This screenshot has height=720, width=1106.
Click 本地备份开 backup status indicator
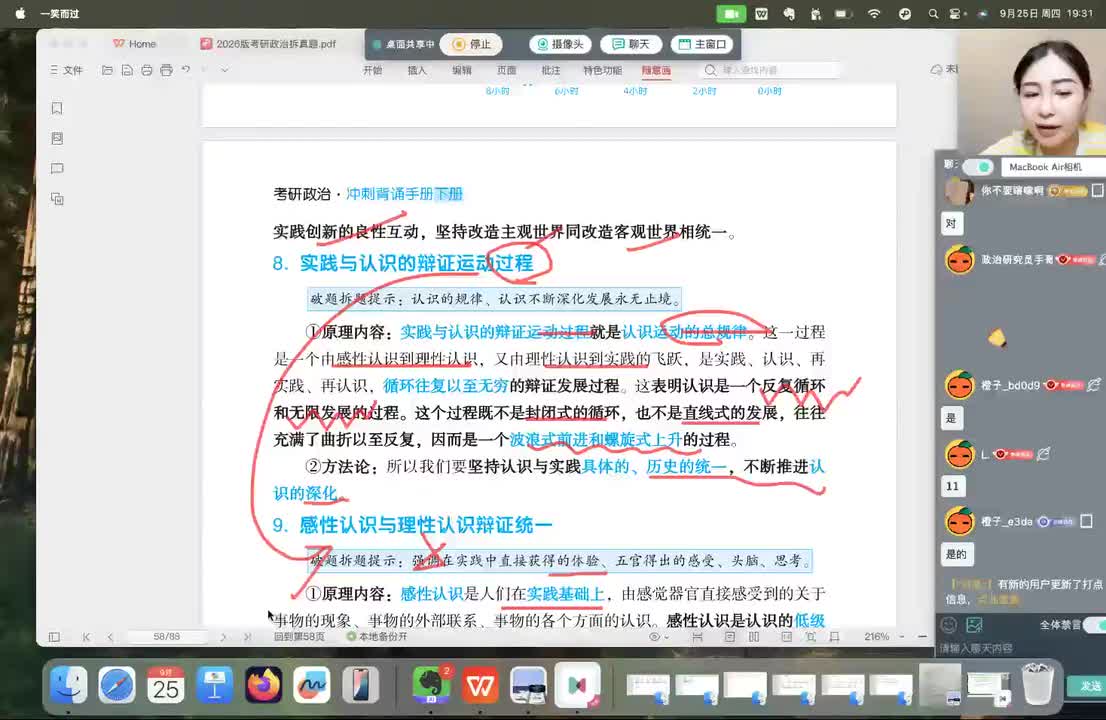(377, 636)
